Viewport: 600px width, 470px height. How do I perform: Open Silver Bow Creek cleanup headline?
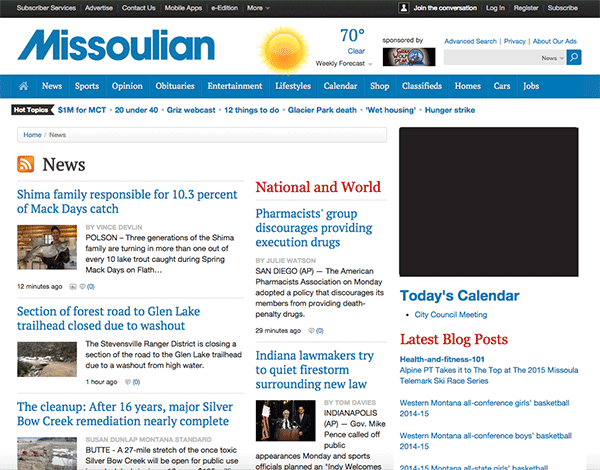tap(125, 414)
